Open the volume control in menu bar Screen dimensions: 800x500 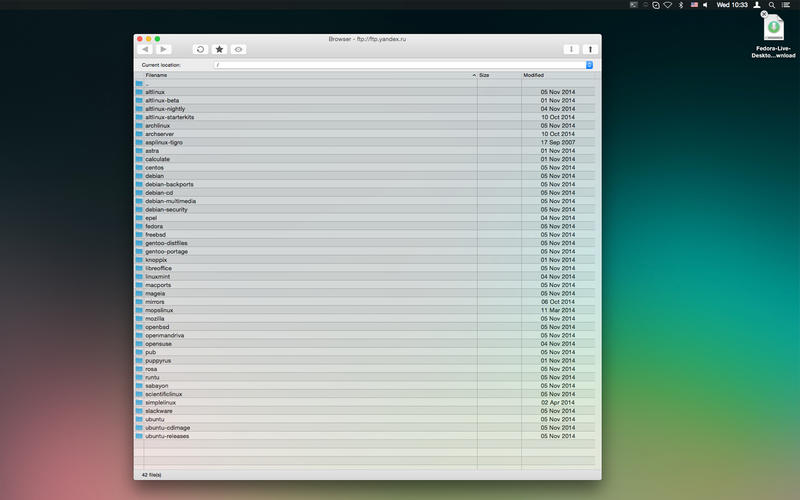pyautogui.click(x=704, y=5)
